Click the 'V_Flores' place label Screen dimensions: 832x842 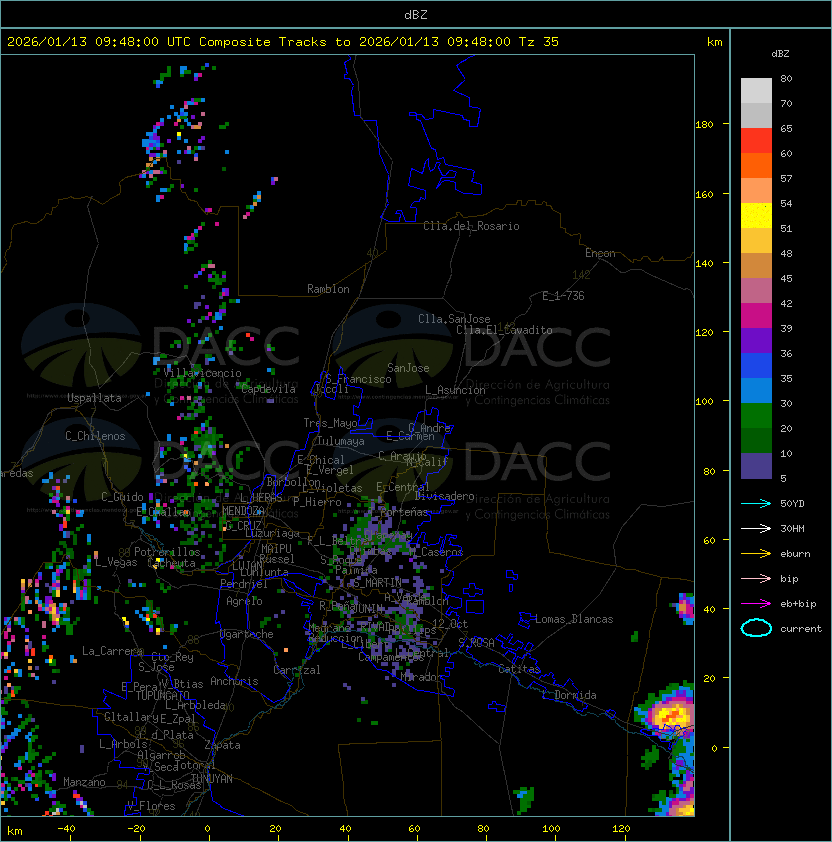click(151, 806)
